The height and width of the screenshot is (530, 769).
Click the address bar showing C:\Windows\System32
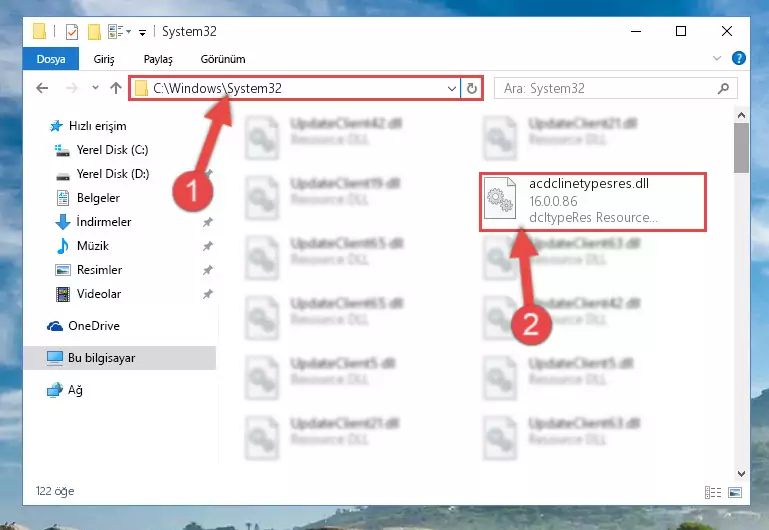[295, 88]
